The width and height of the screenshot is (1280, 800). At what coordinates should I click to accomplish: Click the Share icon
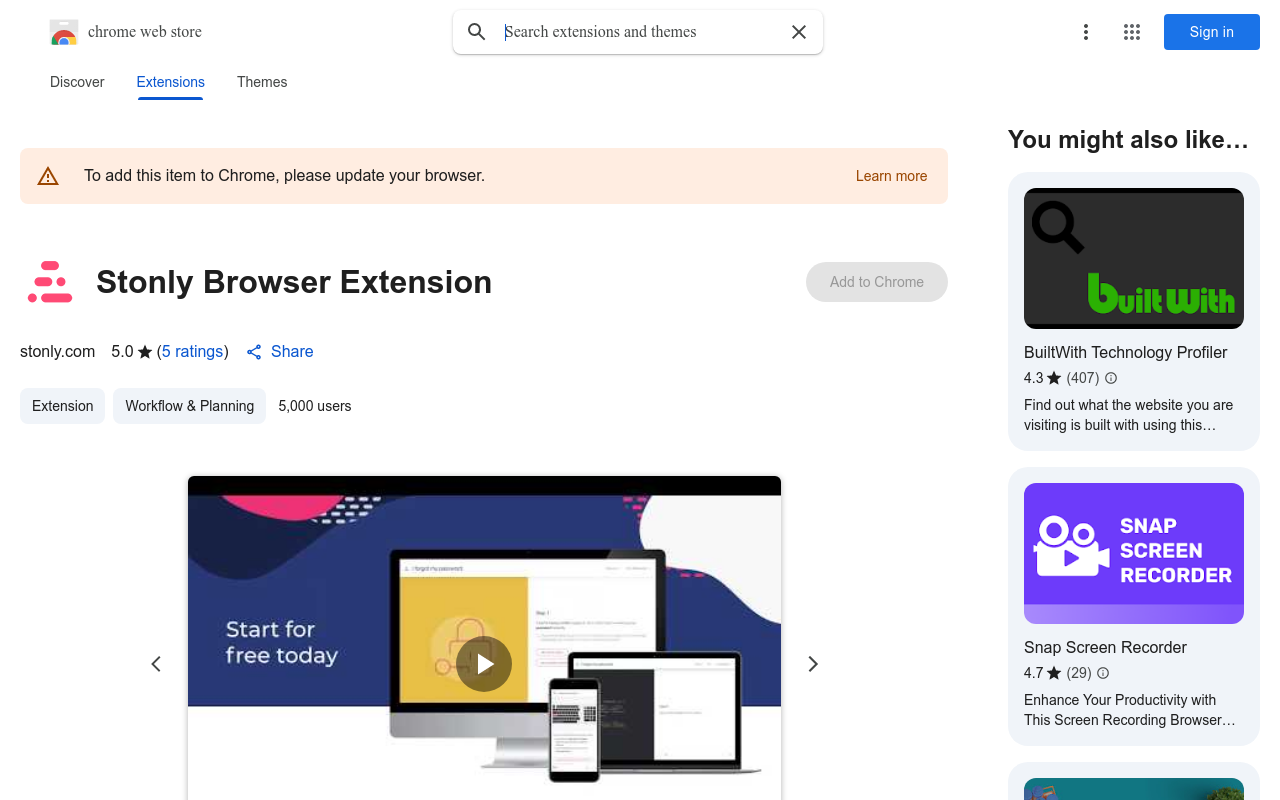[254, 352]
